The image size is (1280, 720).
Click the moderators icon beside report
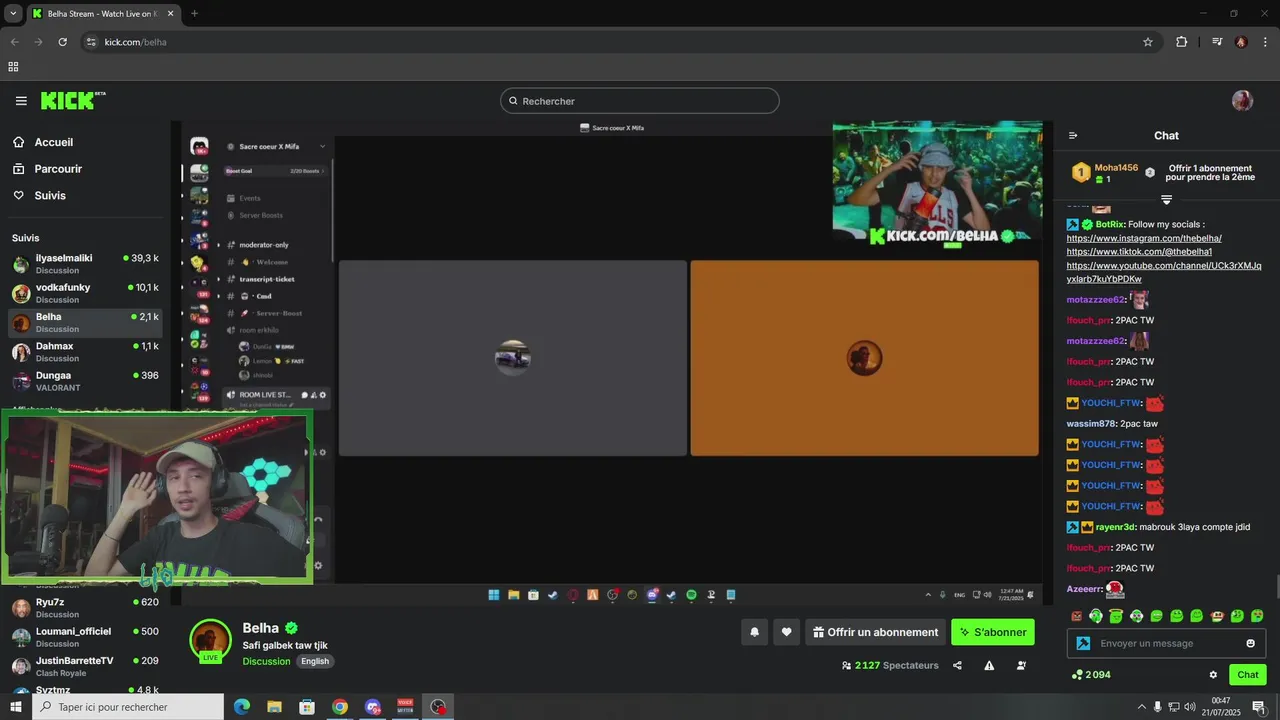click(x=1021, y=665)
